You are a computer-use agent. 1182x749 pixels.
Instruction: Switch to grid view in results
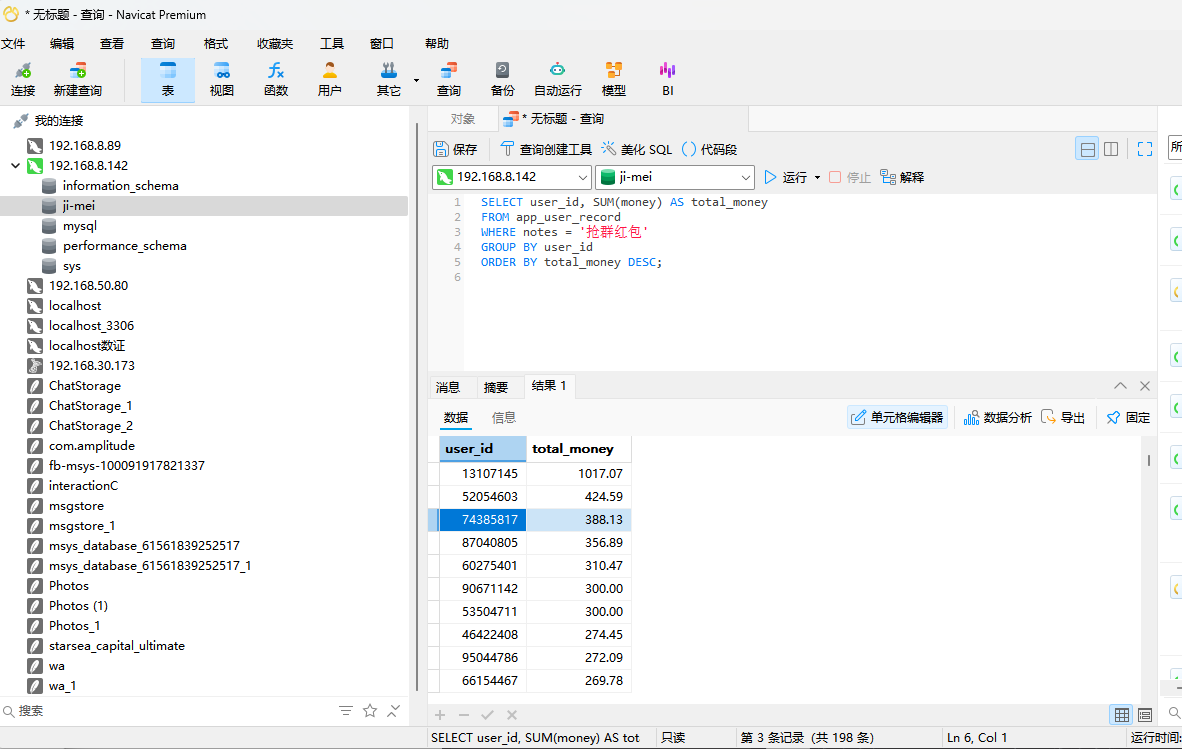[x=1122, y=714]
